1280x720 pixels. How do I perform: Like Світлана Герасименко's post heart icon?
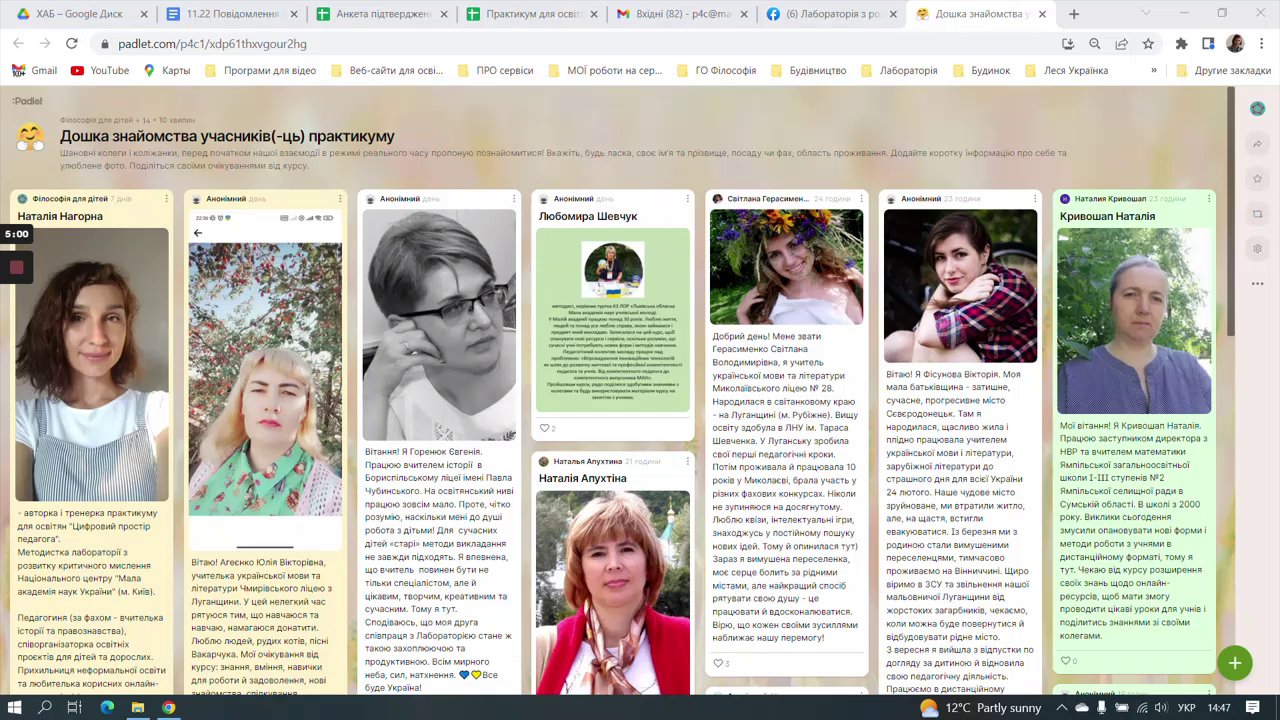click(x=718, y=663)
